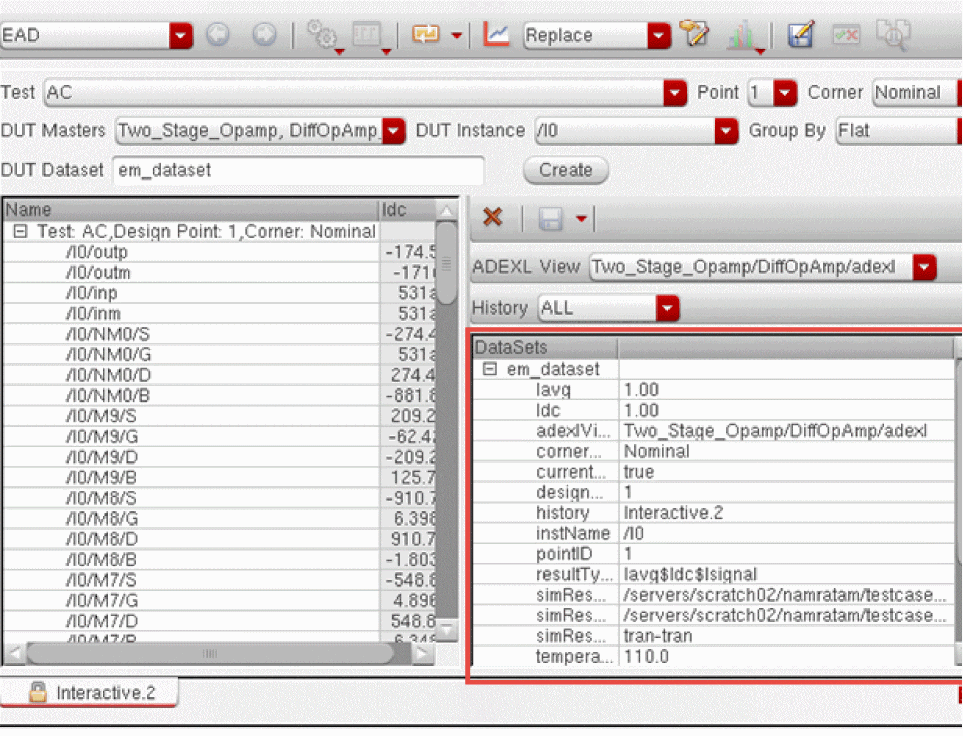Click the back navigation arrow icon
This screenshot has width=963, height=736.
pos(217,35)
